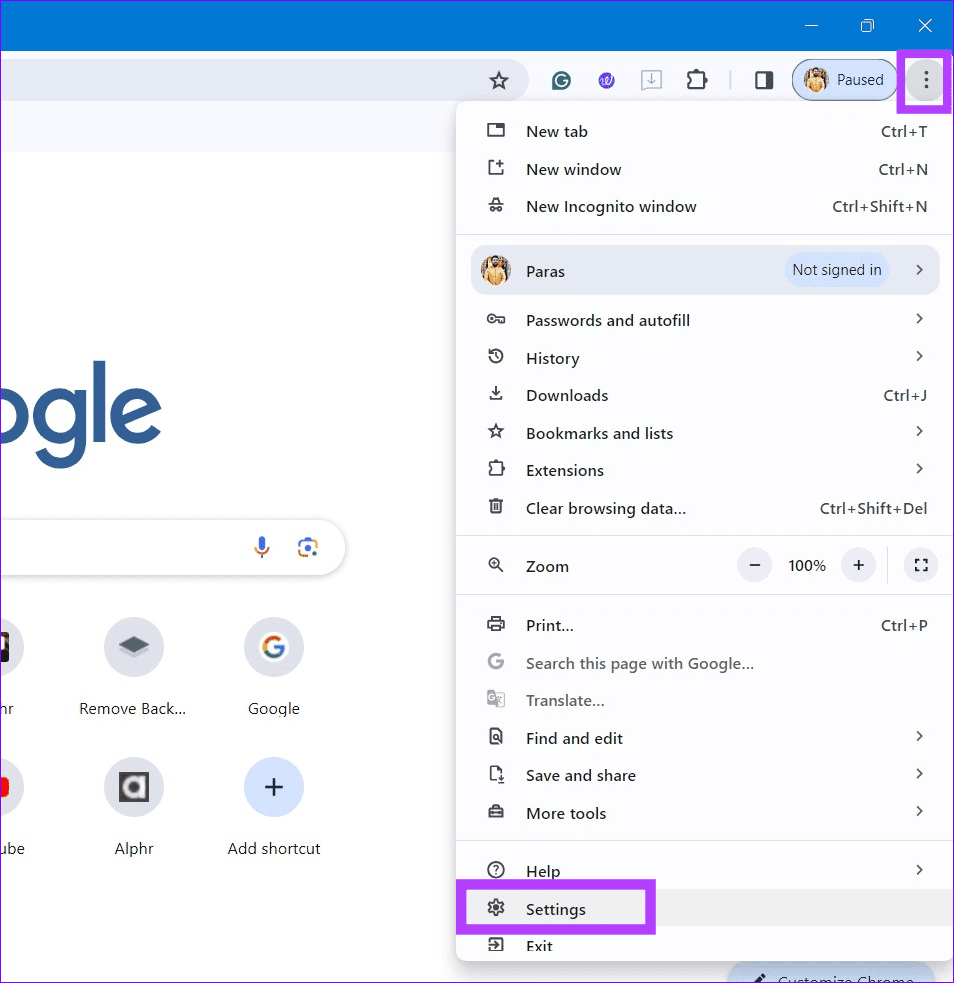
Task: Increase zoom with the plus button
Action: coord(858,565)
